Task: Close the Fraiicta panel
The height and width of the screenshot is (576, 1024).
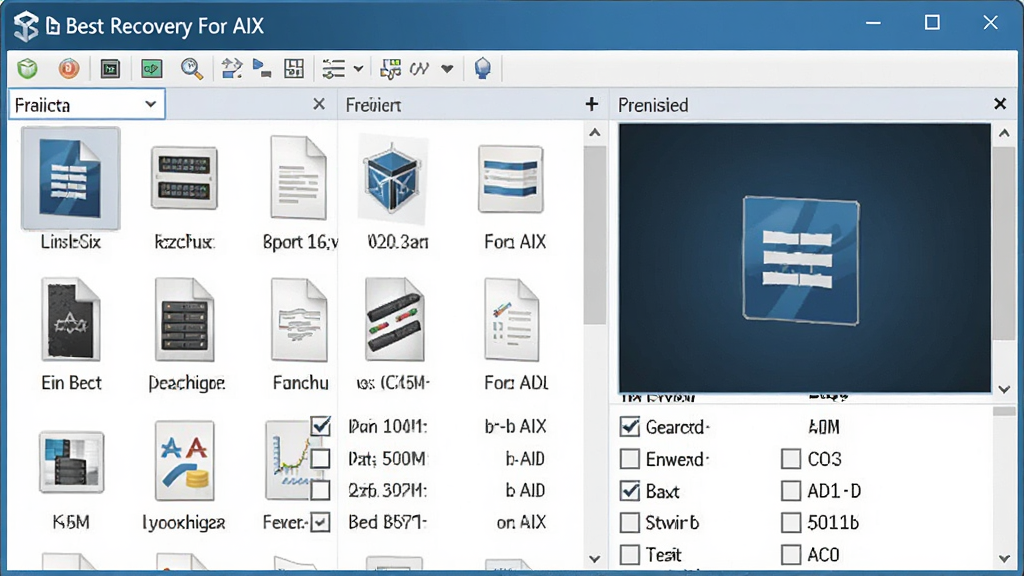Action: point(319,104)
